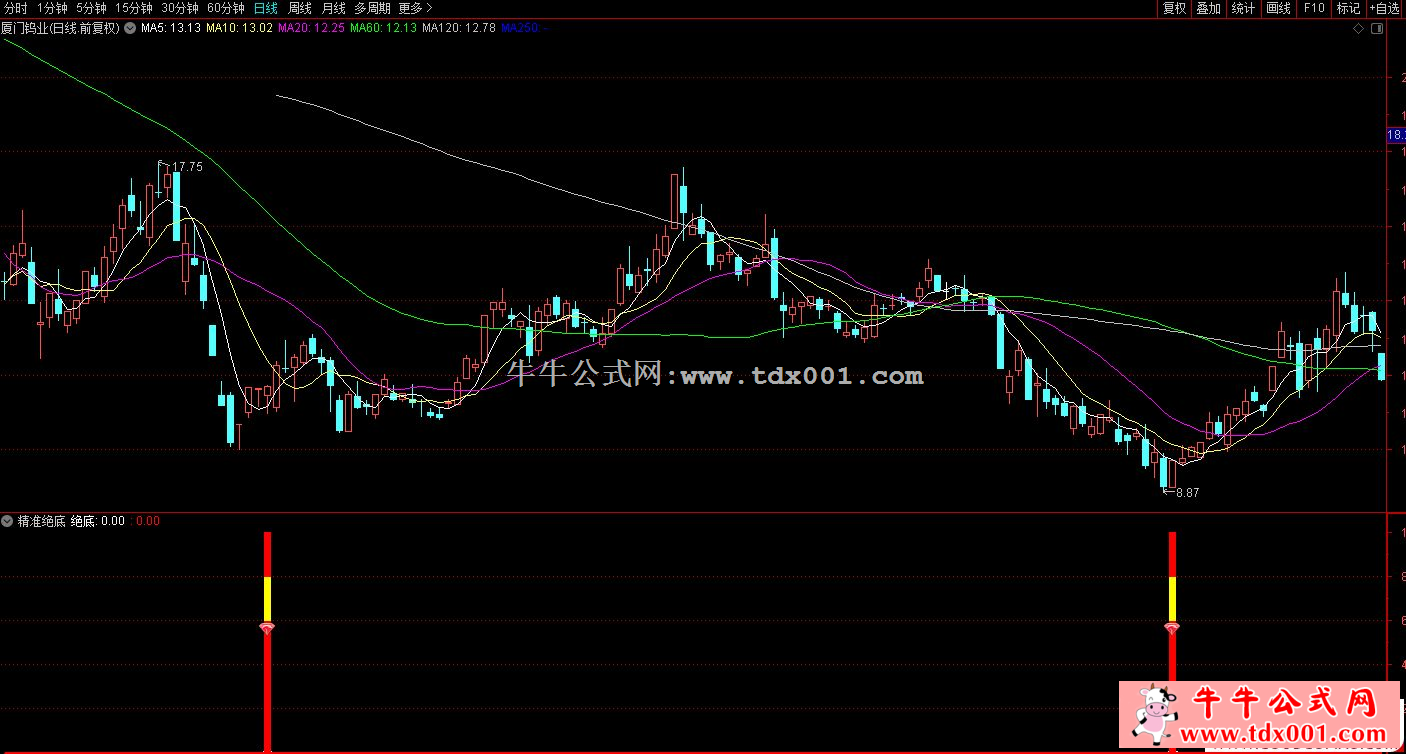Image resolution: width=1406 pixels, height=754 pixels.
Task: Open main chart indicator dropdown arrow
Action: pos(129,28)
